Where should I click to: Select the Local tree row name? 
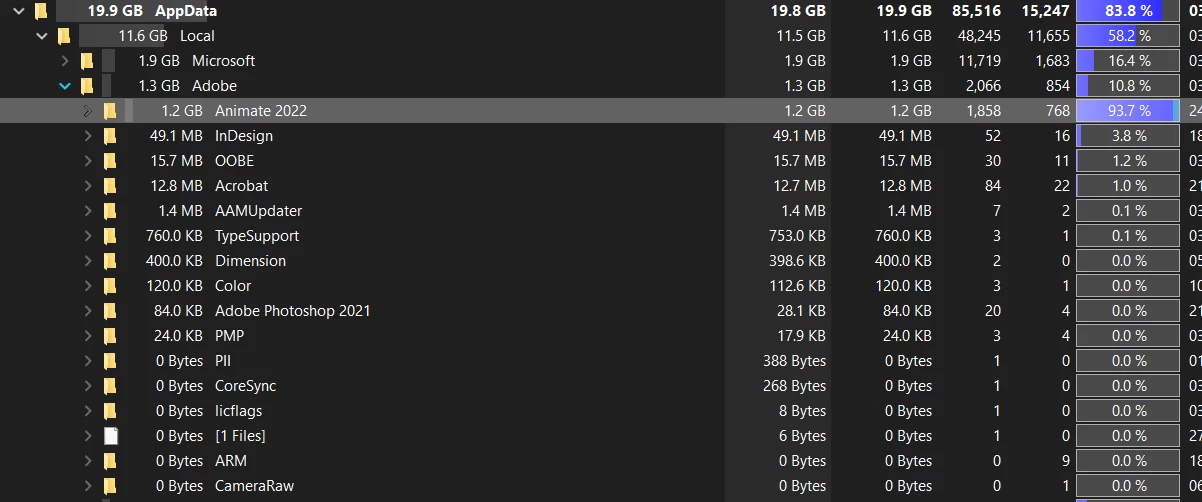click(x=197, y=36)
